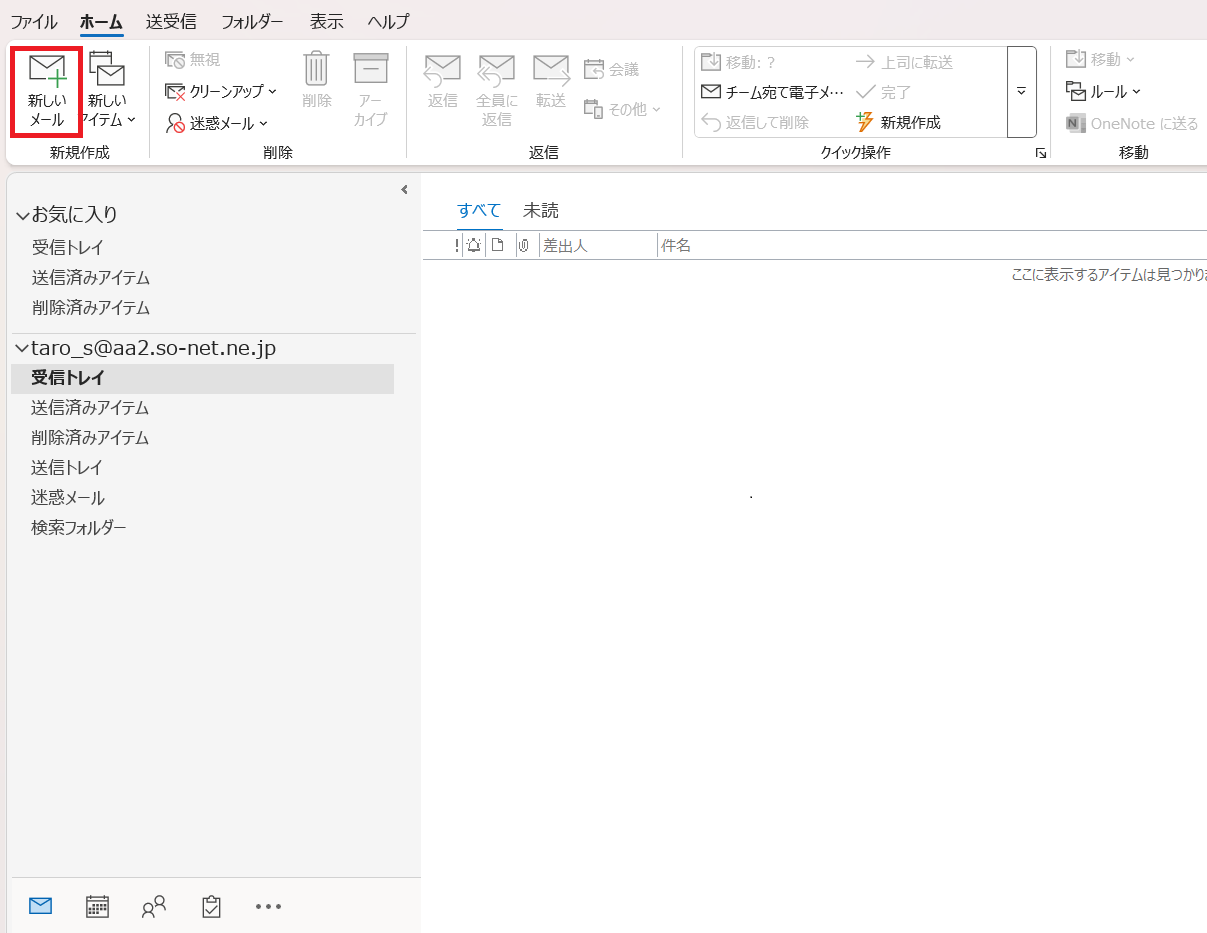This screenshot has height=933, width=1207.
Task: Collapse the folder pane with arrow
Action: click(x=404, y=190)
